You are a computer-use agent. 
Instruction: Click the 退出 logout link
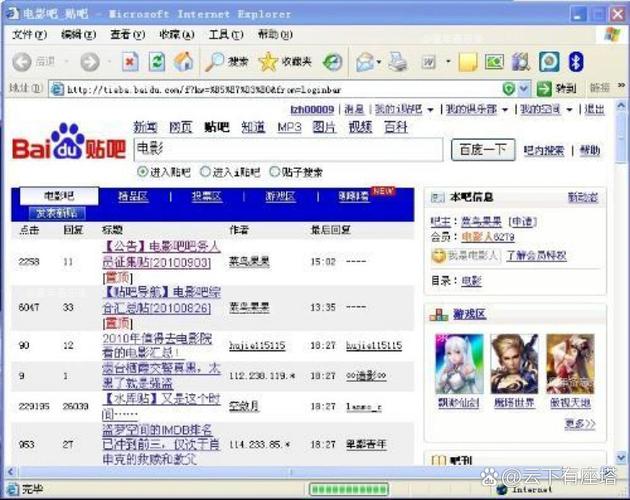point(594,110)
